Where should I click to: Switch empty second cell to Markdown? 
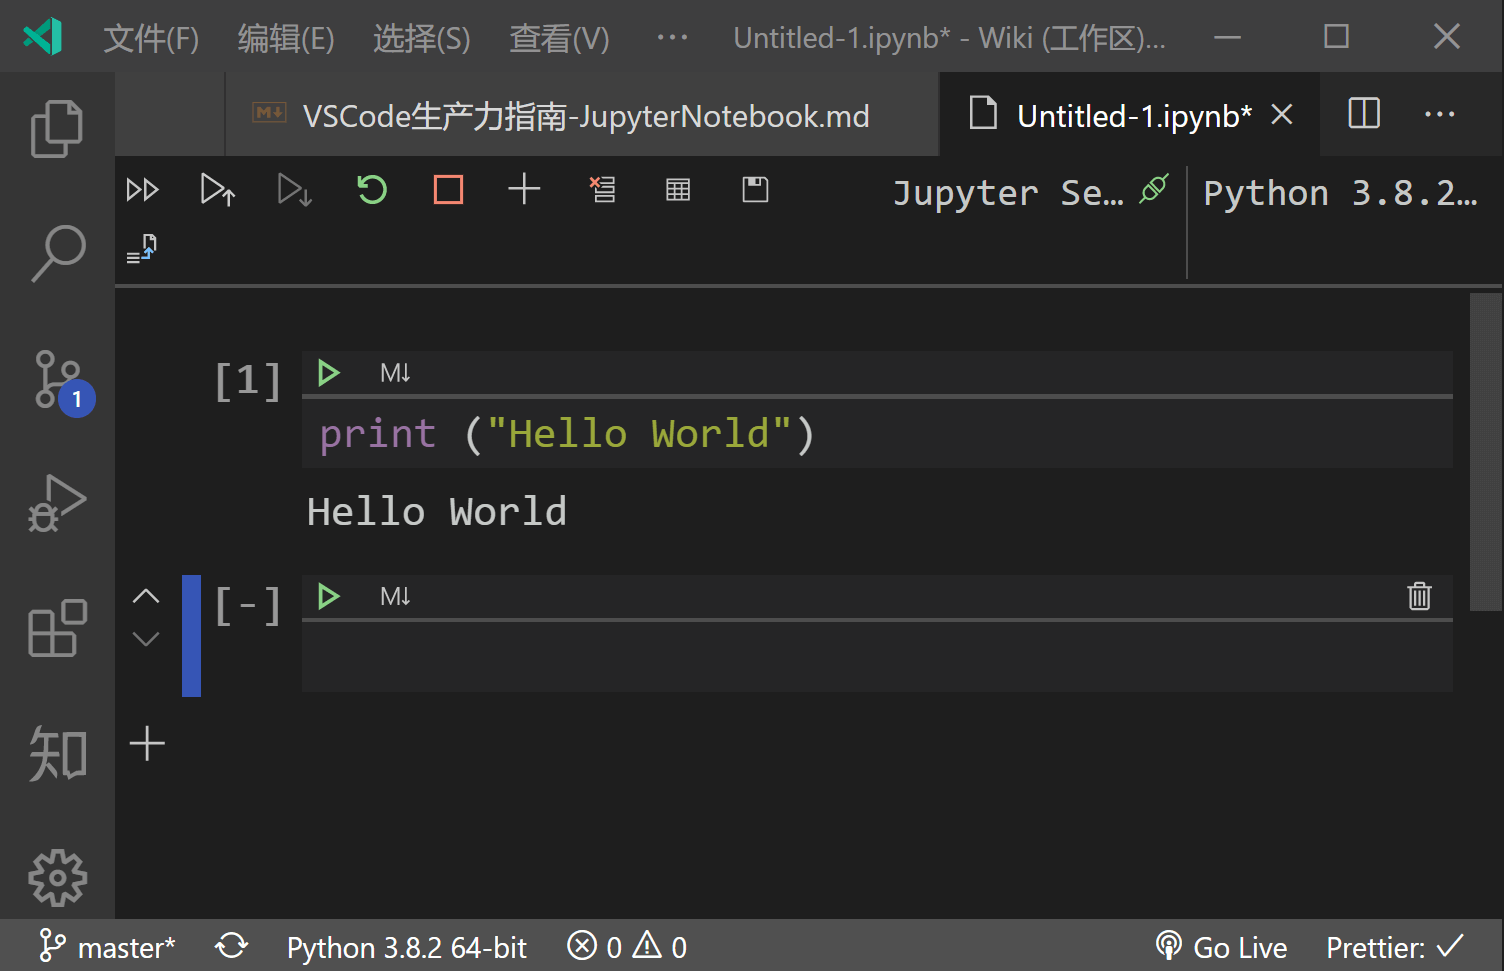point(395,597)
